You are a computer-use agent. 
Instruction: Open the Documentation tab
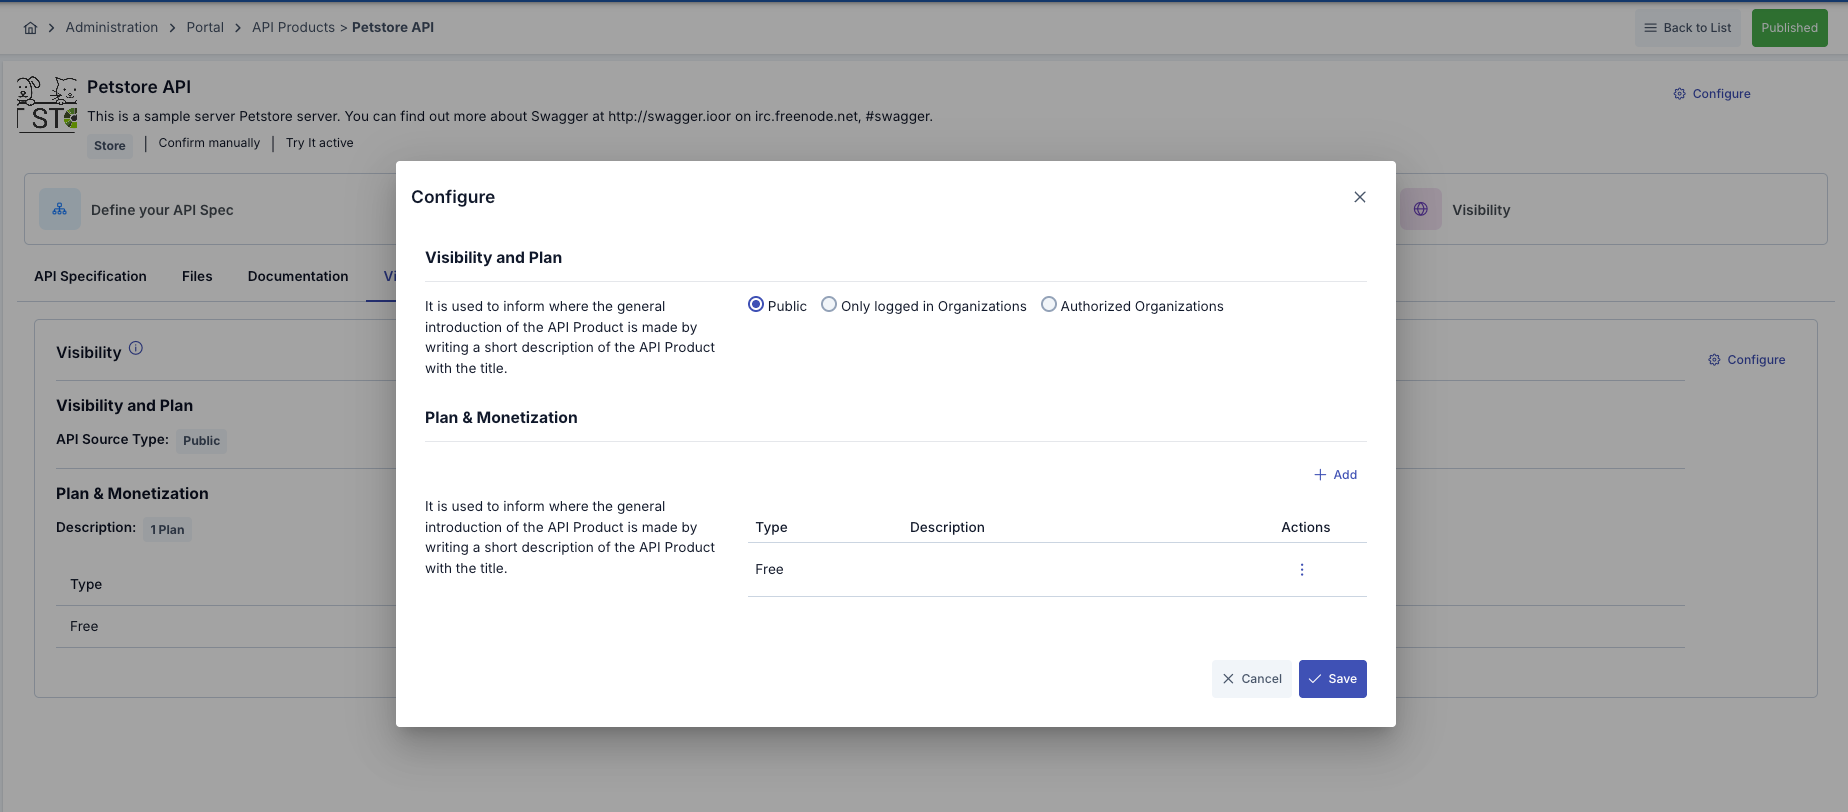click(298, 277)
